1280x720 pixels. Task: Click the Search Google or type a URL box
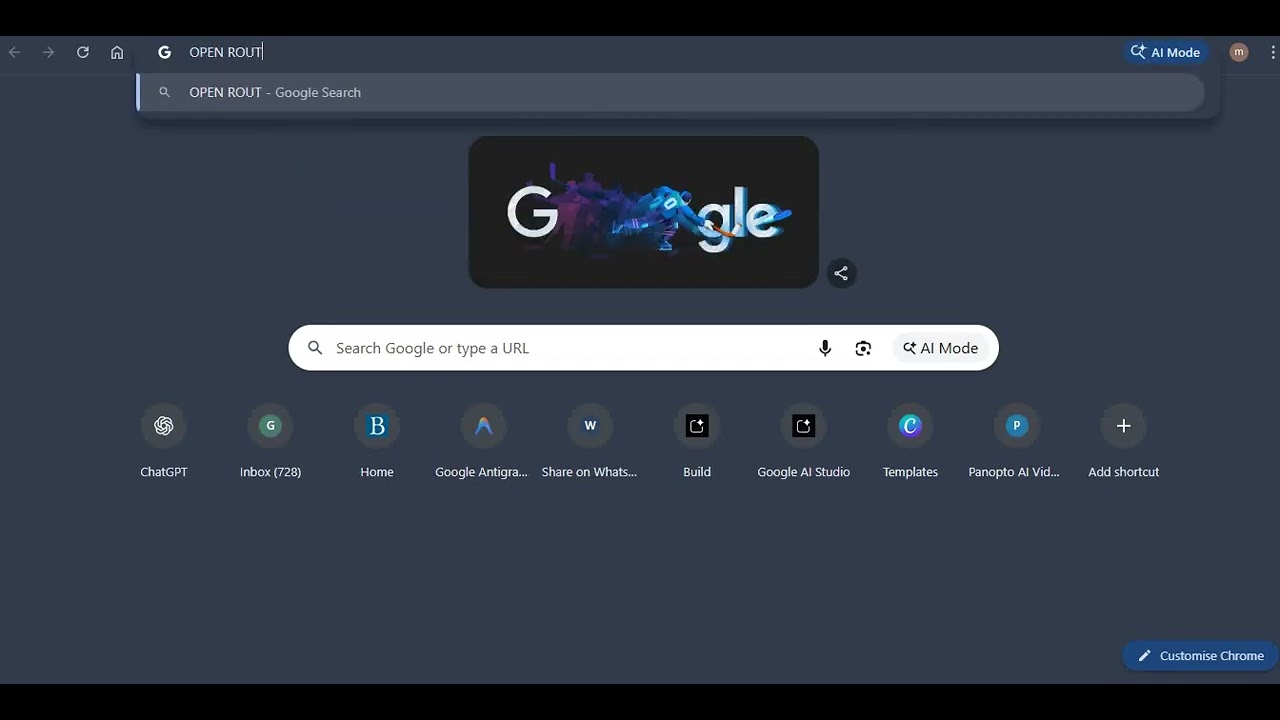coord(643,348)
